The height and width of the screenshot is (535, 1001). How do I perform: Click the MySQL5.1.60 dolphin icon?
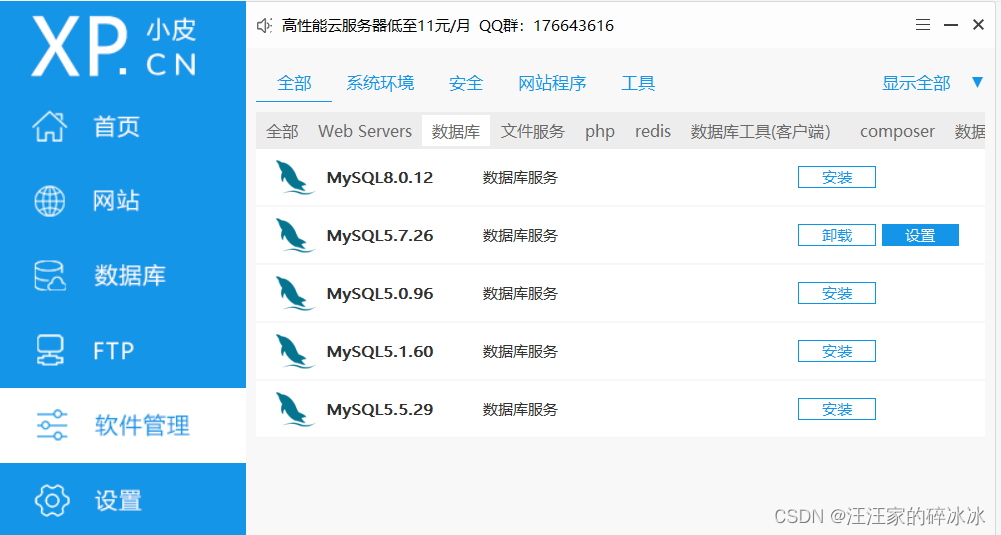coord(294,352)
